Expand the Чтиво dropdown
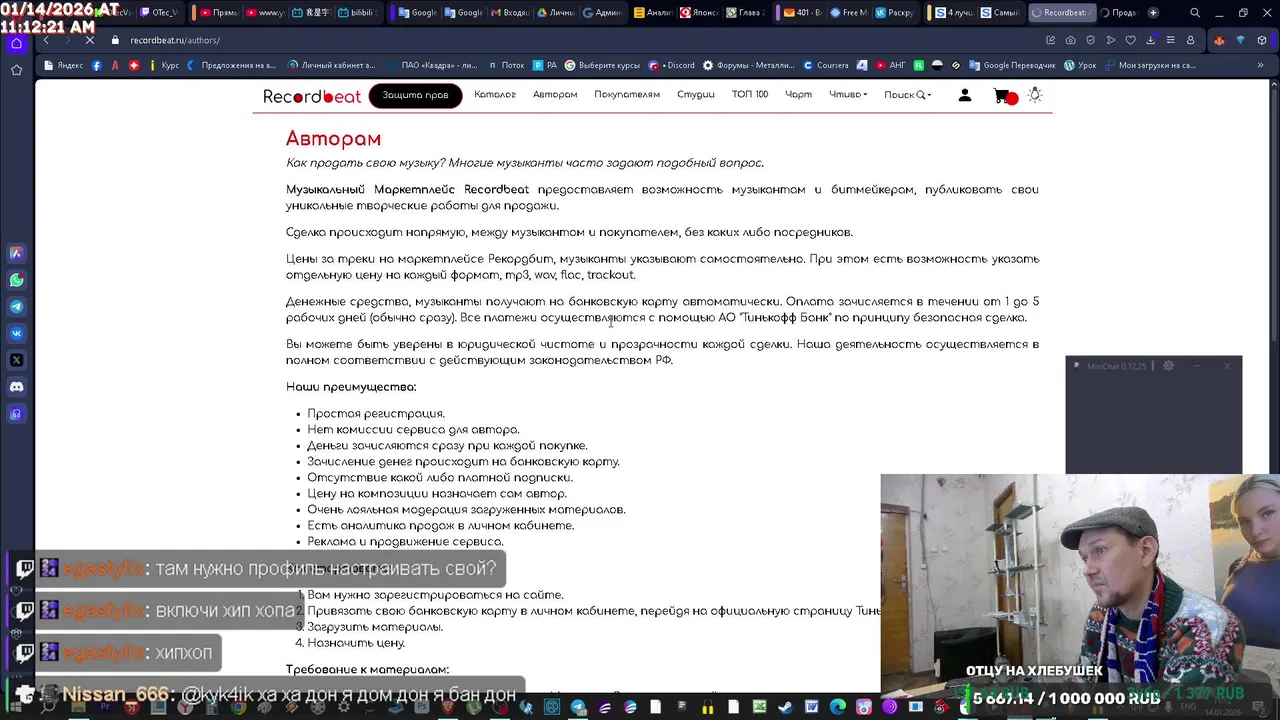 [x=847, y=95]
